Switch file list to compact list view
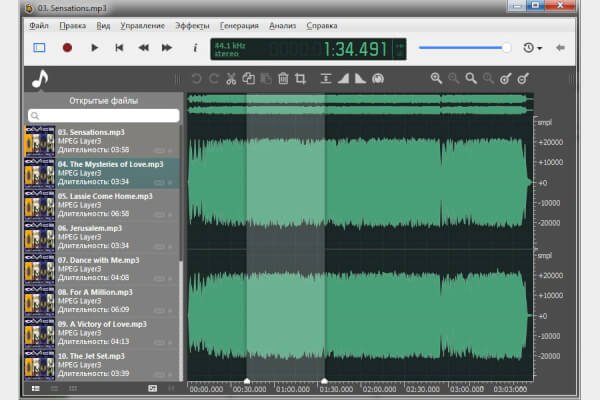The width and height of the screenshot is (600, 400). (x=54, y=389)
